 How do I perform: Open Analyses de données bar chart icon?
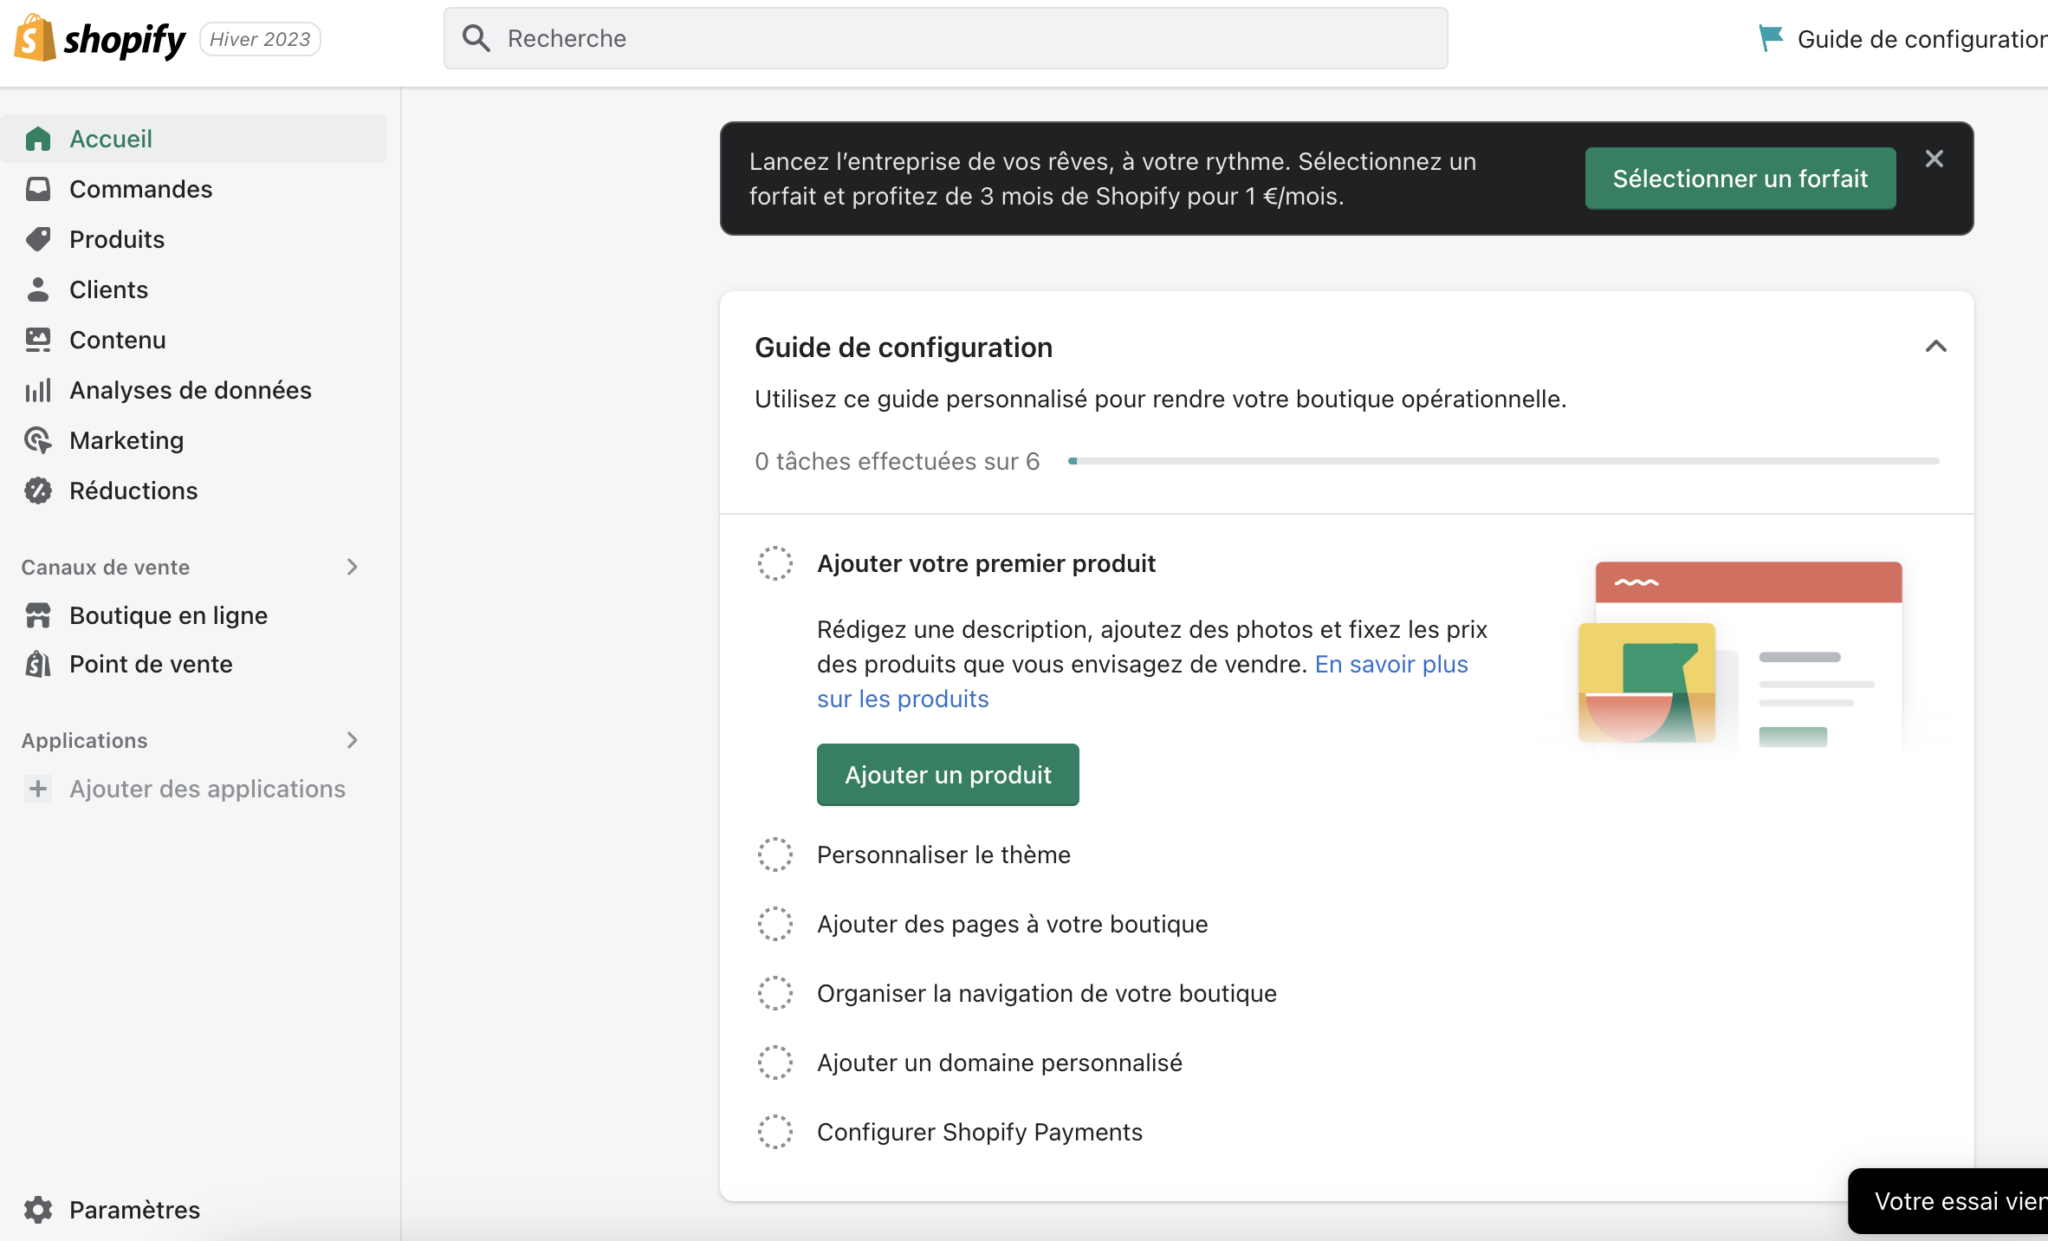click(x=38, y=390)
